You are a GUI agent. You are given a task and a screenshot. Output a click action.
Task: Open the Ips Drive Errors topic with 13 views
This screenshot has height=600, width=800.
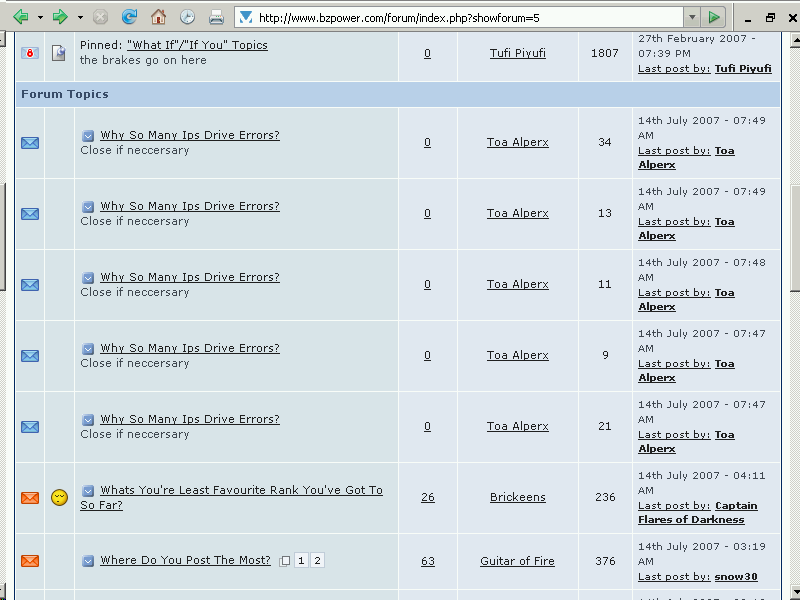pyautogui.click(x=190, y=206)
